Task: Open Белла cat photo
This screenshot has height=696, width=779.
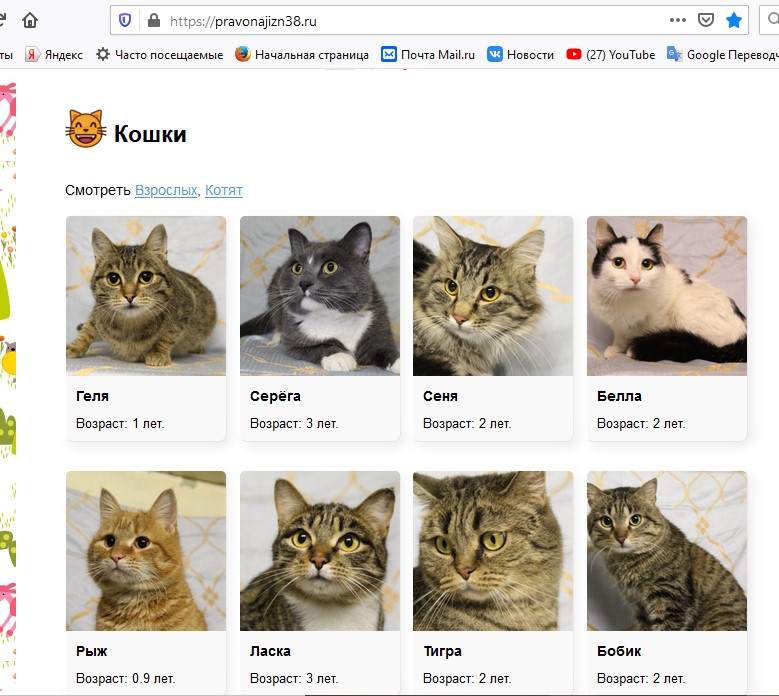Action: click(x=667, y=296)
